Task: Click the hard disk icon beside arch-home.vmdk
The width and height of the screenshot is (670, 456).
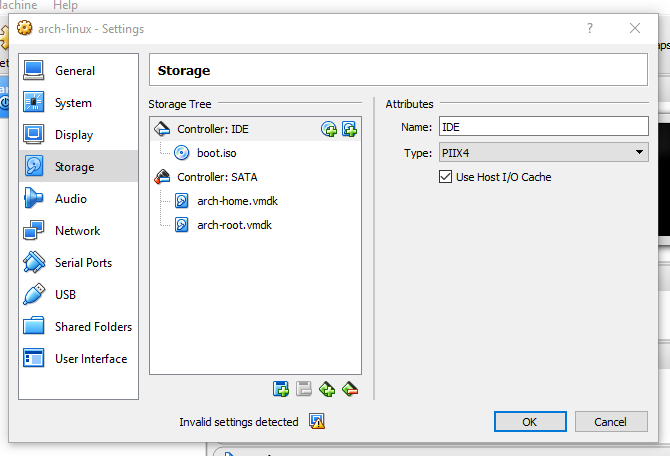Action: click(x=182, y=201)
